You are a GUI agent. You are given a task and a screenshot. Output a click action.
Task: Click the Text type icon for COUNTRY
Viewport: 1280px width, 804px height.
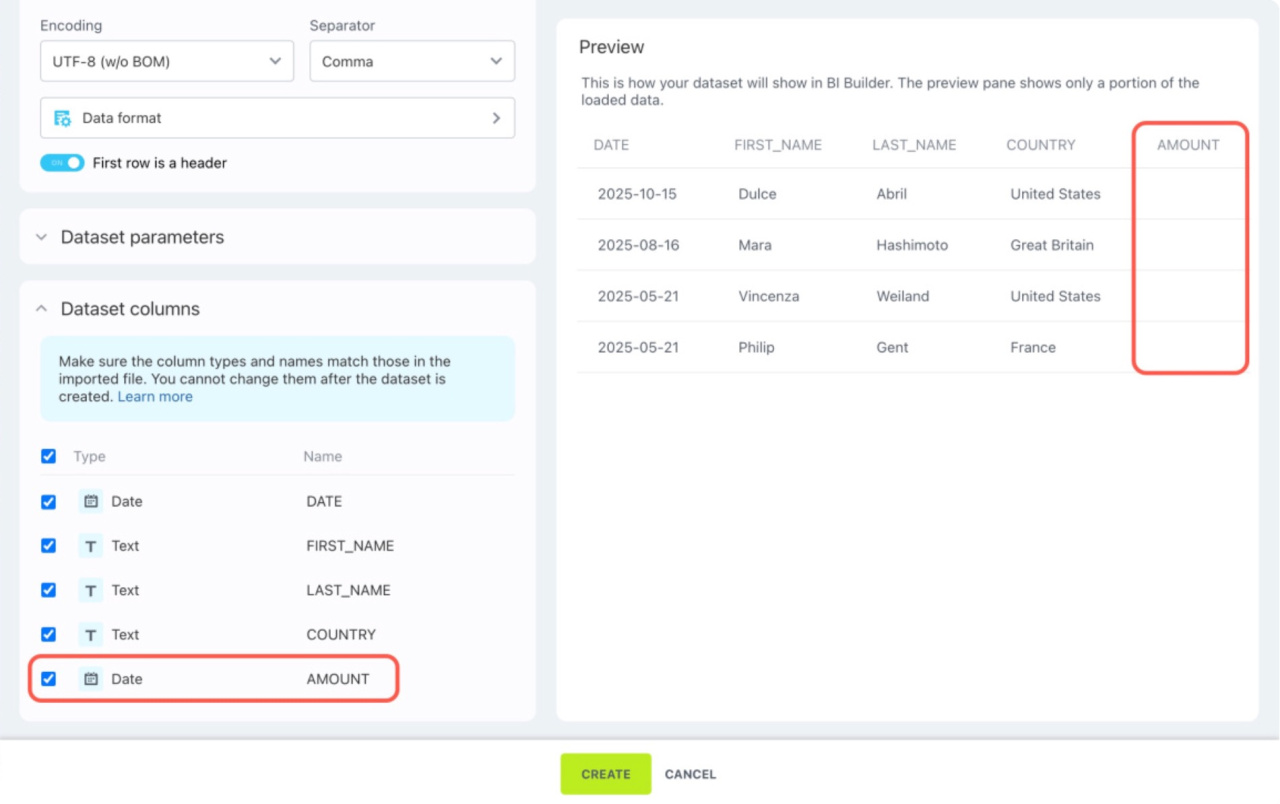[x=91, y=635]
